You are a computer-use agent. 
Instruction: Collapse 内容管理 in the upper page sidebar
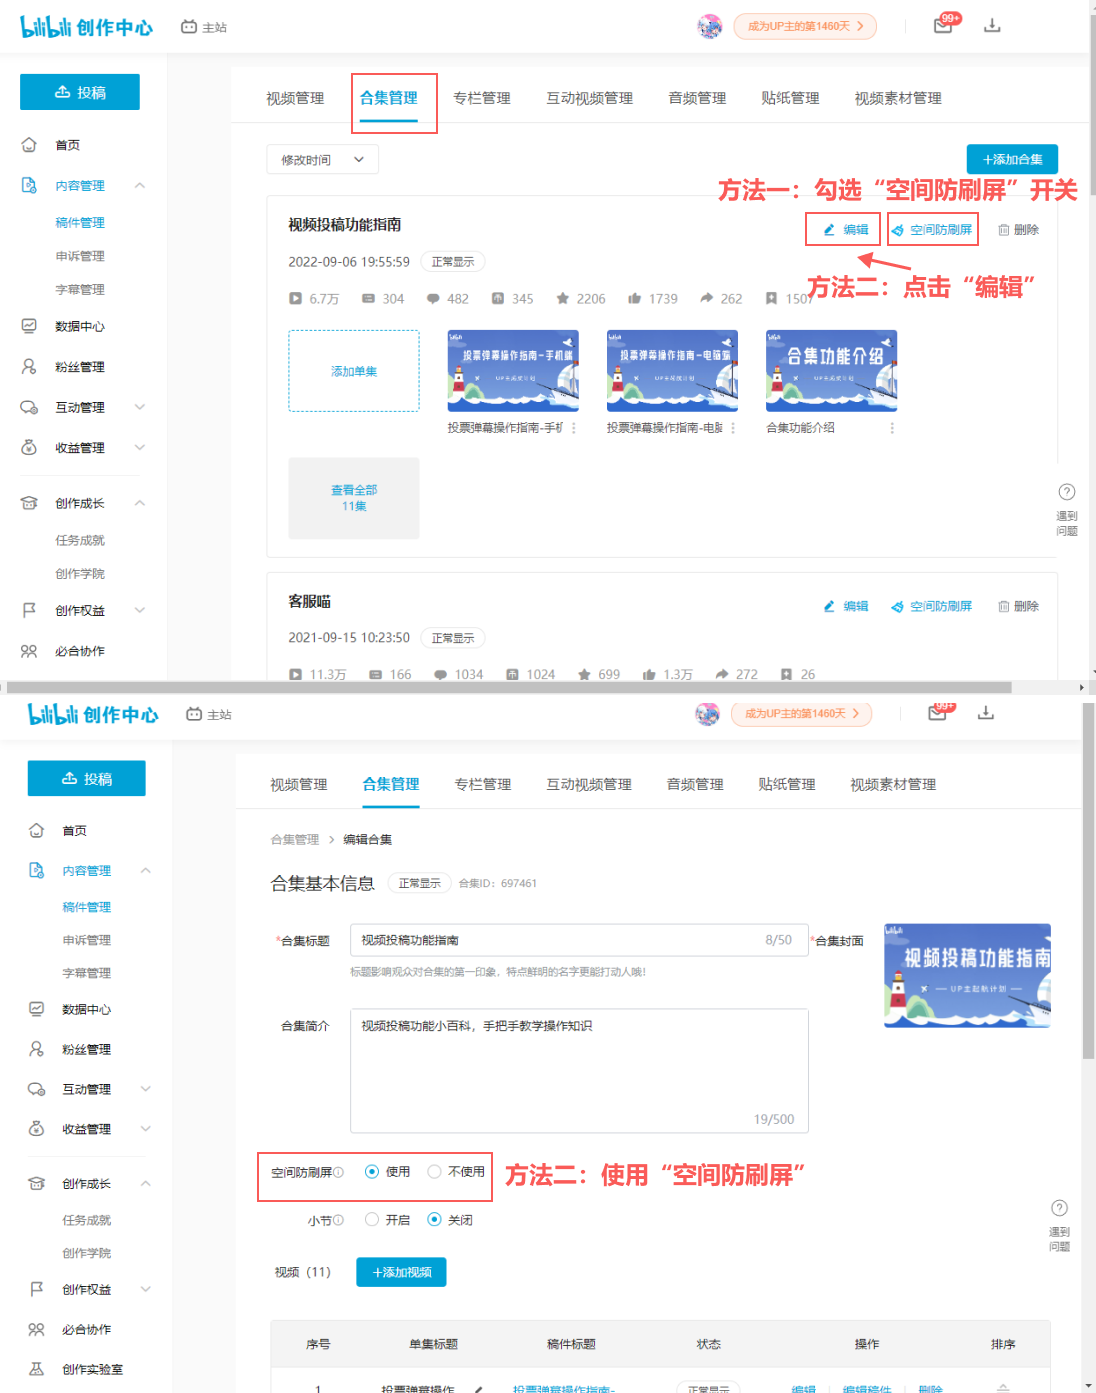(140, 185)
